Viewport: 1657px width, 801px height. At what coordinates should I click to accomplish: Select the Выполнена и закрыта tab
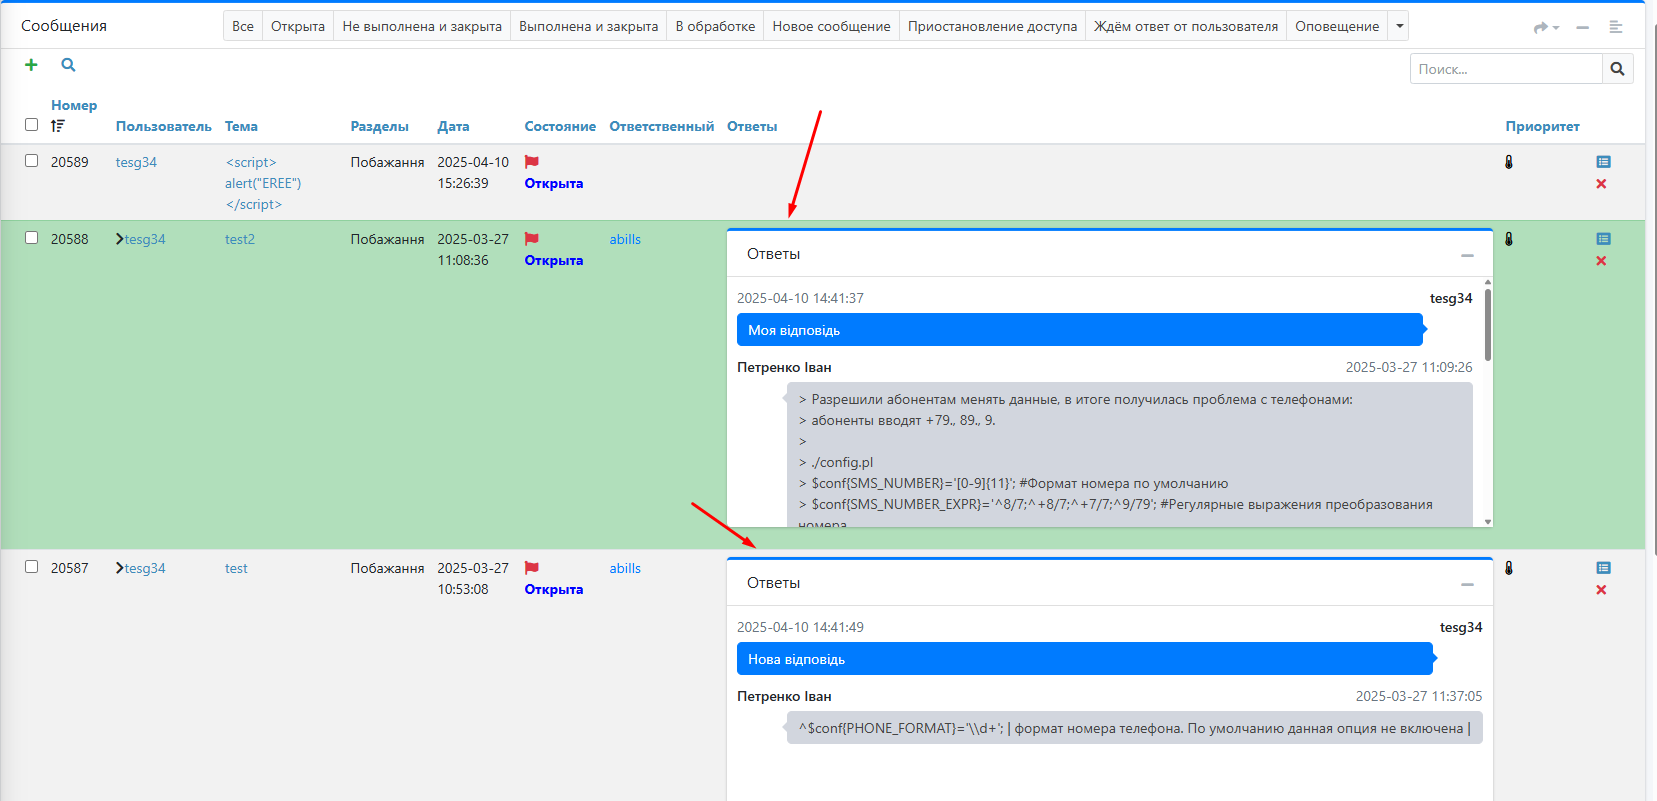pos(589,26)
